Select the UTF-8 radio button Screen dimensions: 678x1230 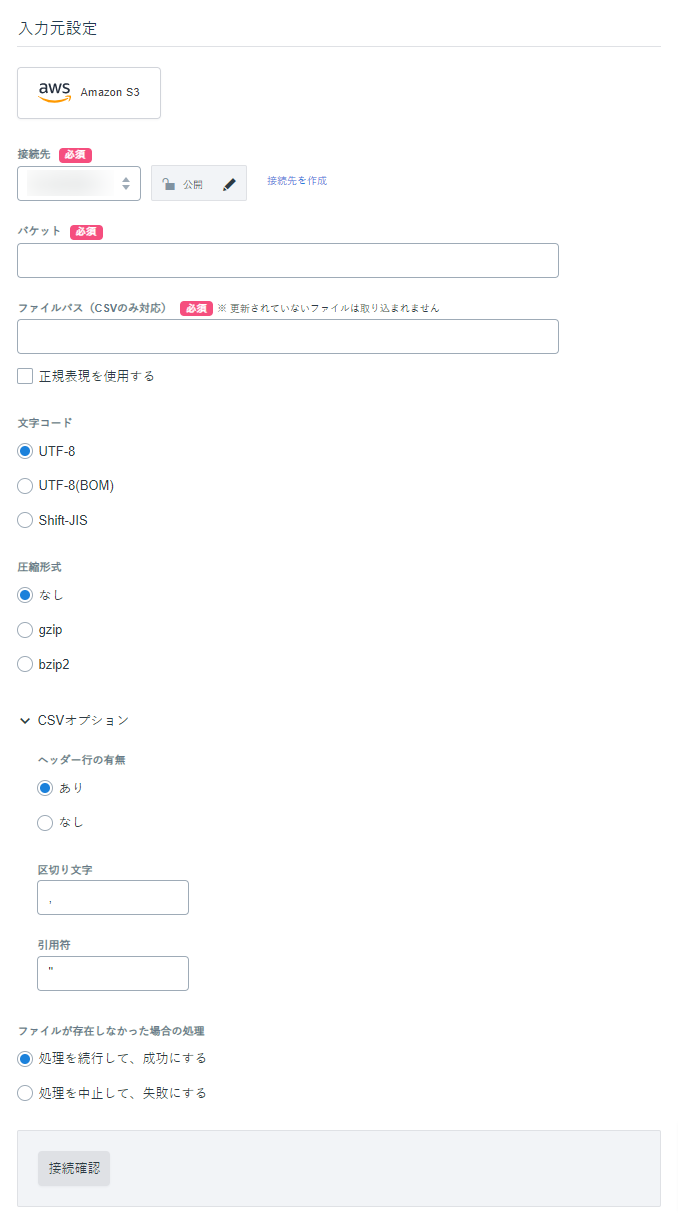pyautogui.click(x=25, y=451)
